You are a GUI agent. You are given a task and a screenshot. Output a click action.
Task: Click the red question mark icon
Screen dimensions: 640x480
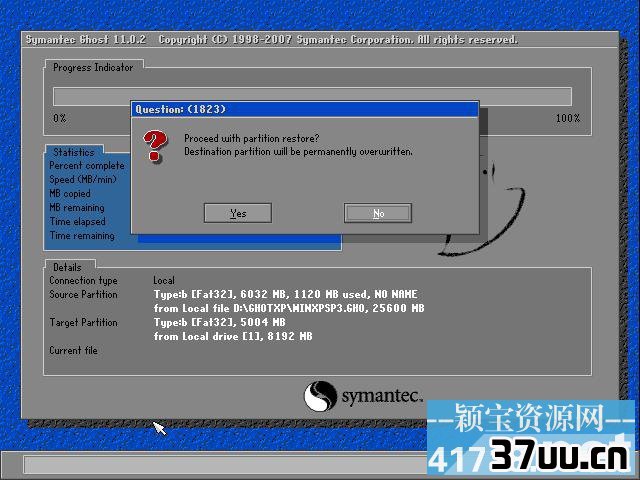pos(155,146)
